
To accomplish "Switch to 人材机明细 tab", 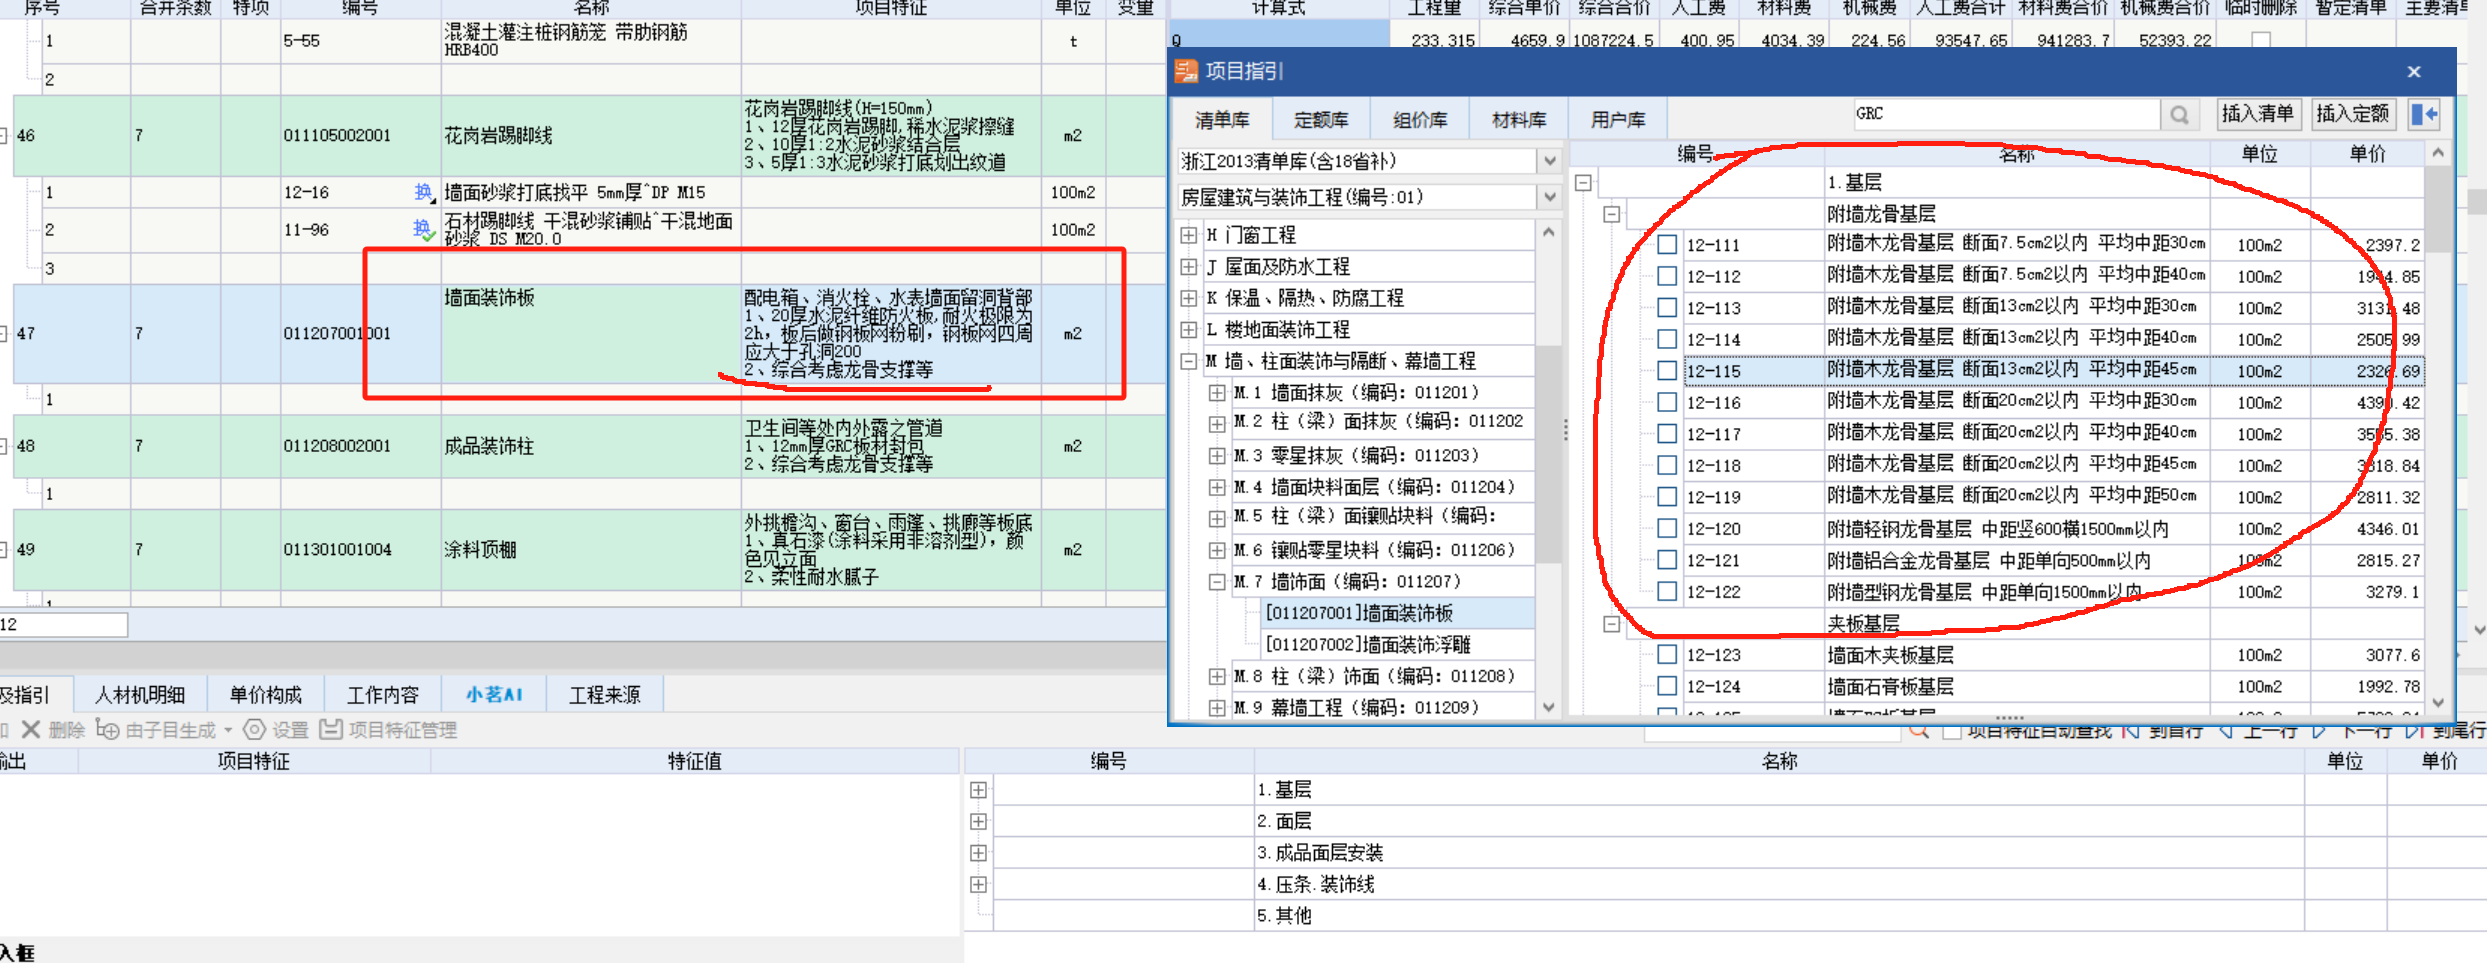I will [x=140, y=695].
